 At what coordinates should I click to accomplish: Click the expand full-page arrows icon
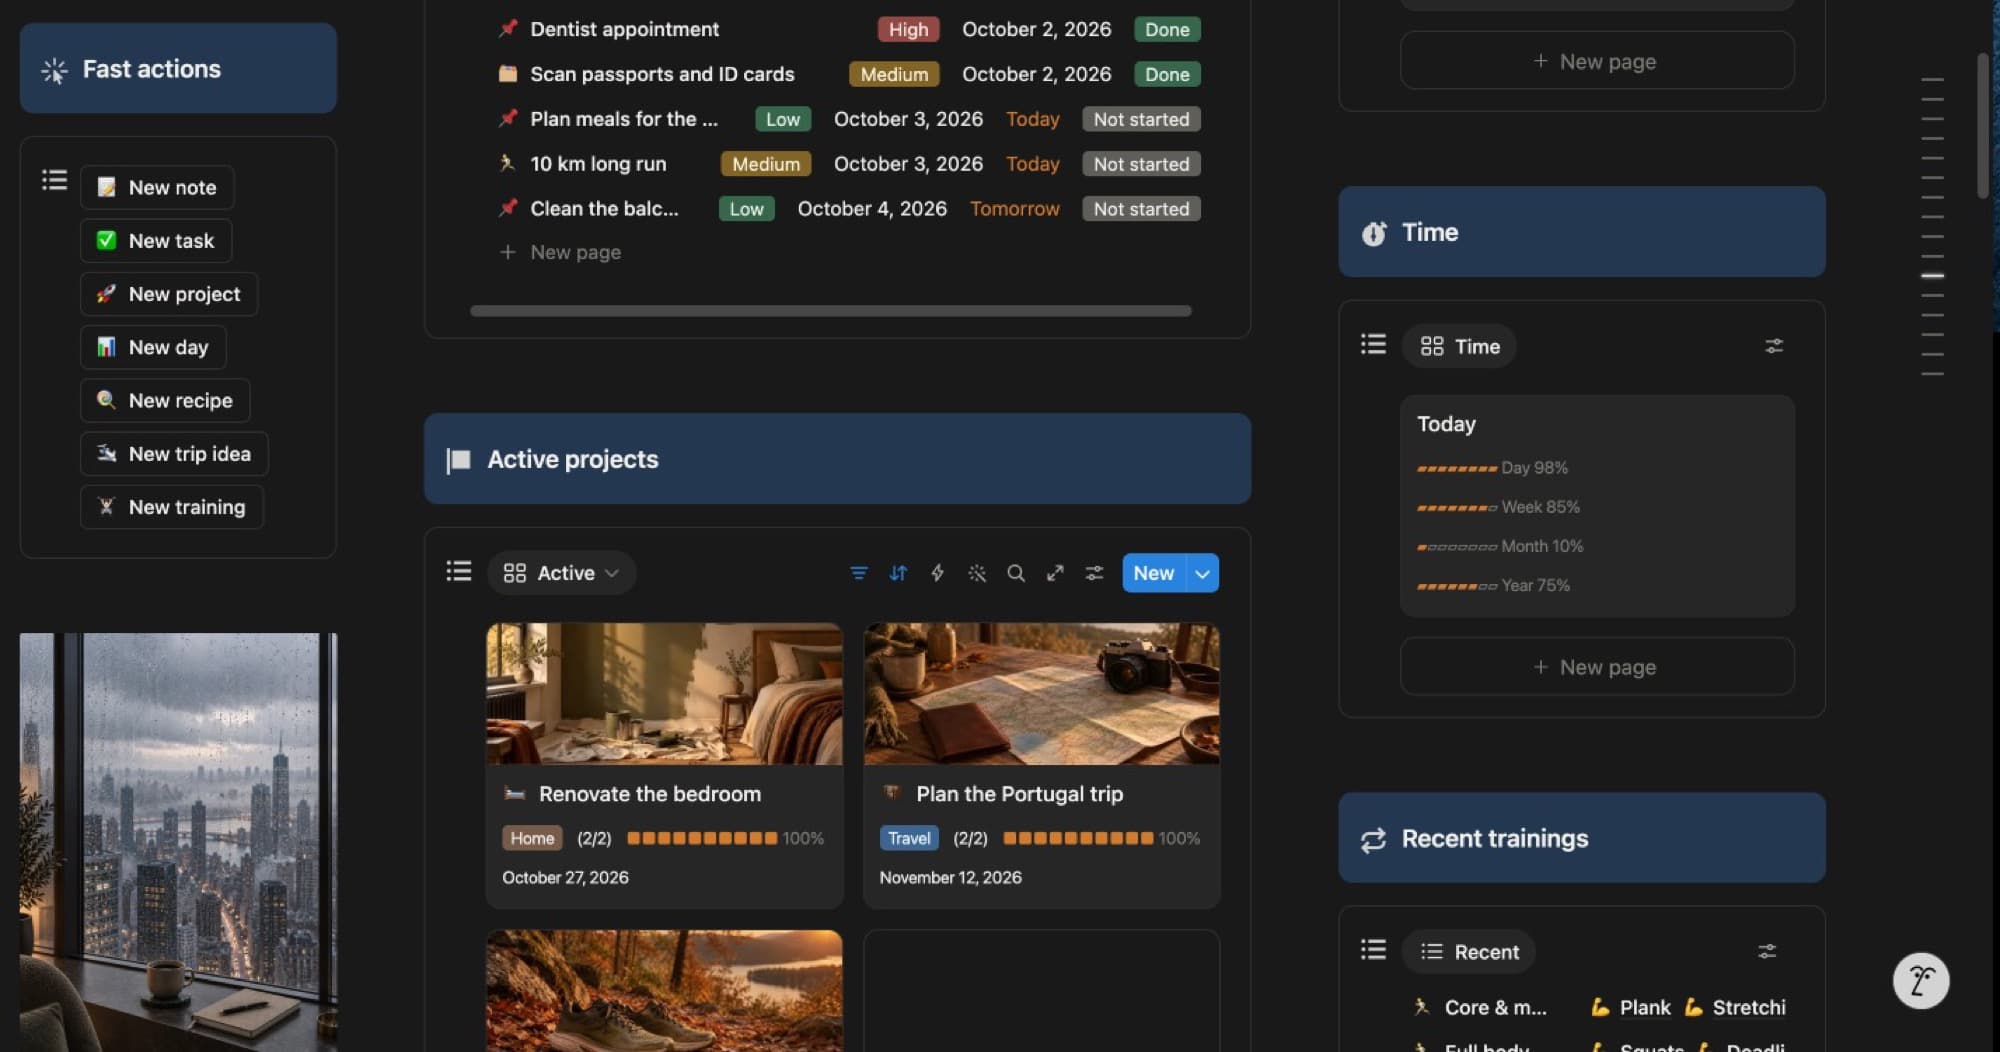coord(1055,573)
